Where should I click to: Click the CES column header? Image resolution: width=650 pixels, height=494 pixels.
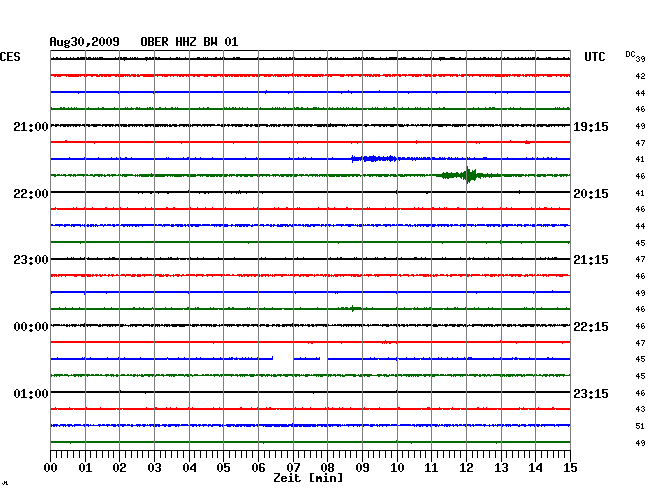point(10,57)
